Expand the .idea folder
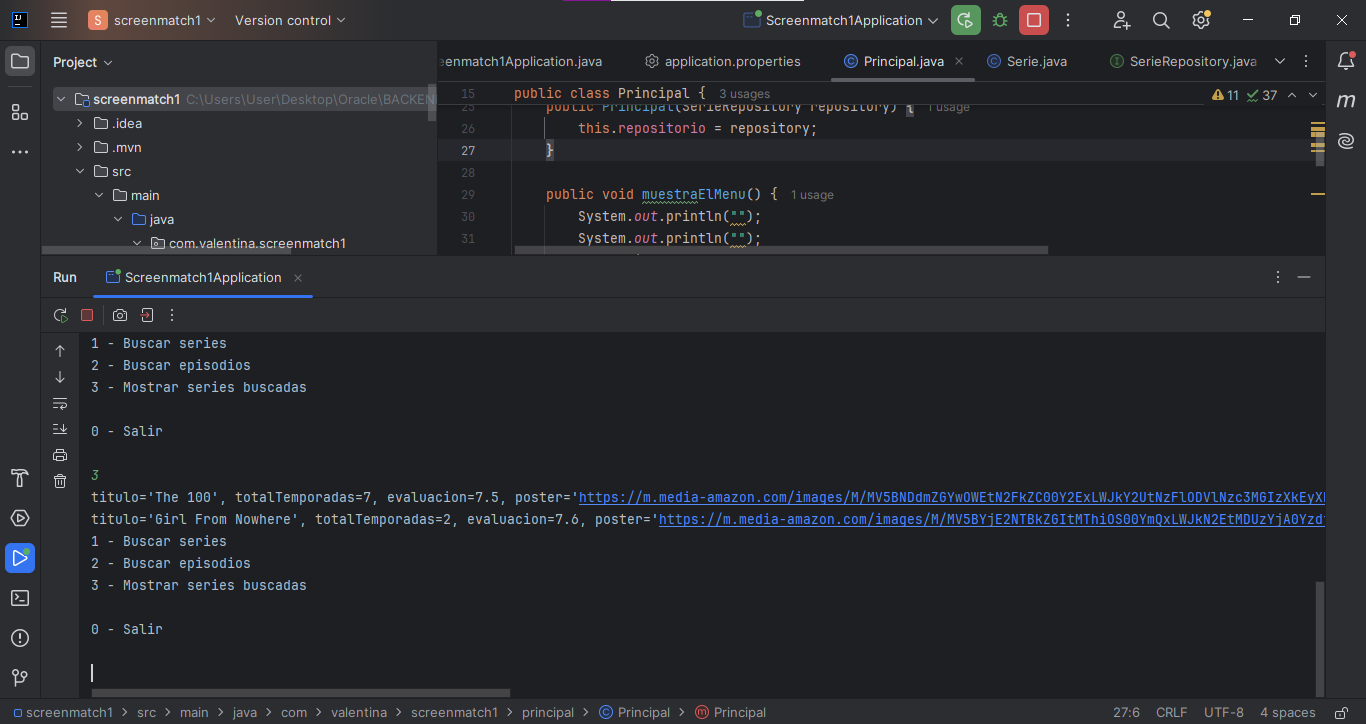The width and height of the screenshot is (1366, 724). (x=80, y=123)
